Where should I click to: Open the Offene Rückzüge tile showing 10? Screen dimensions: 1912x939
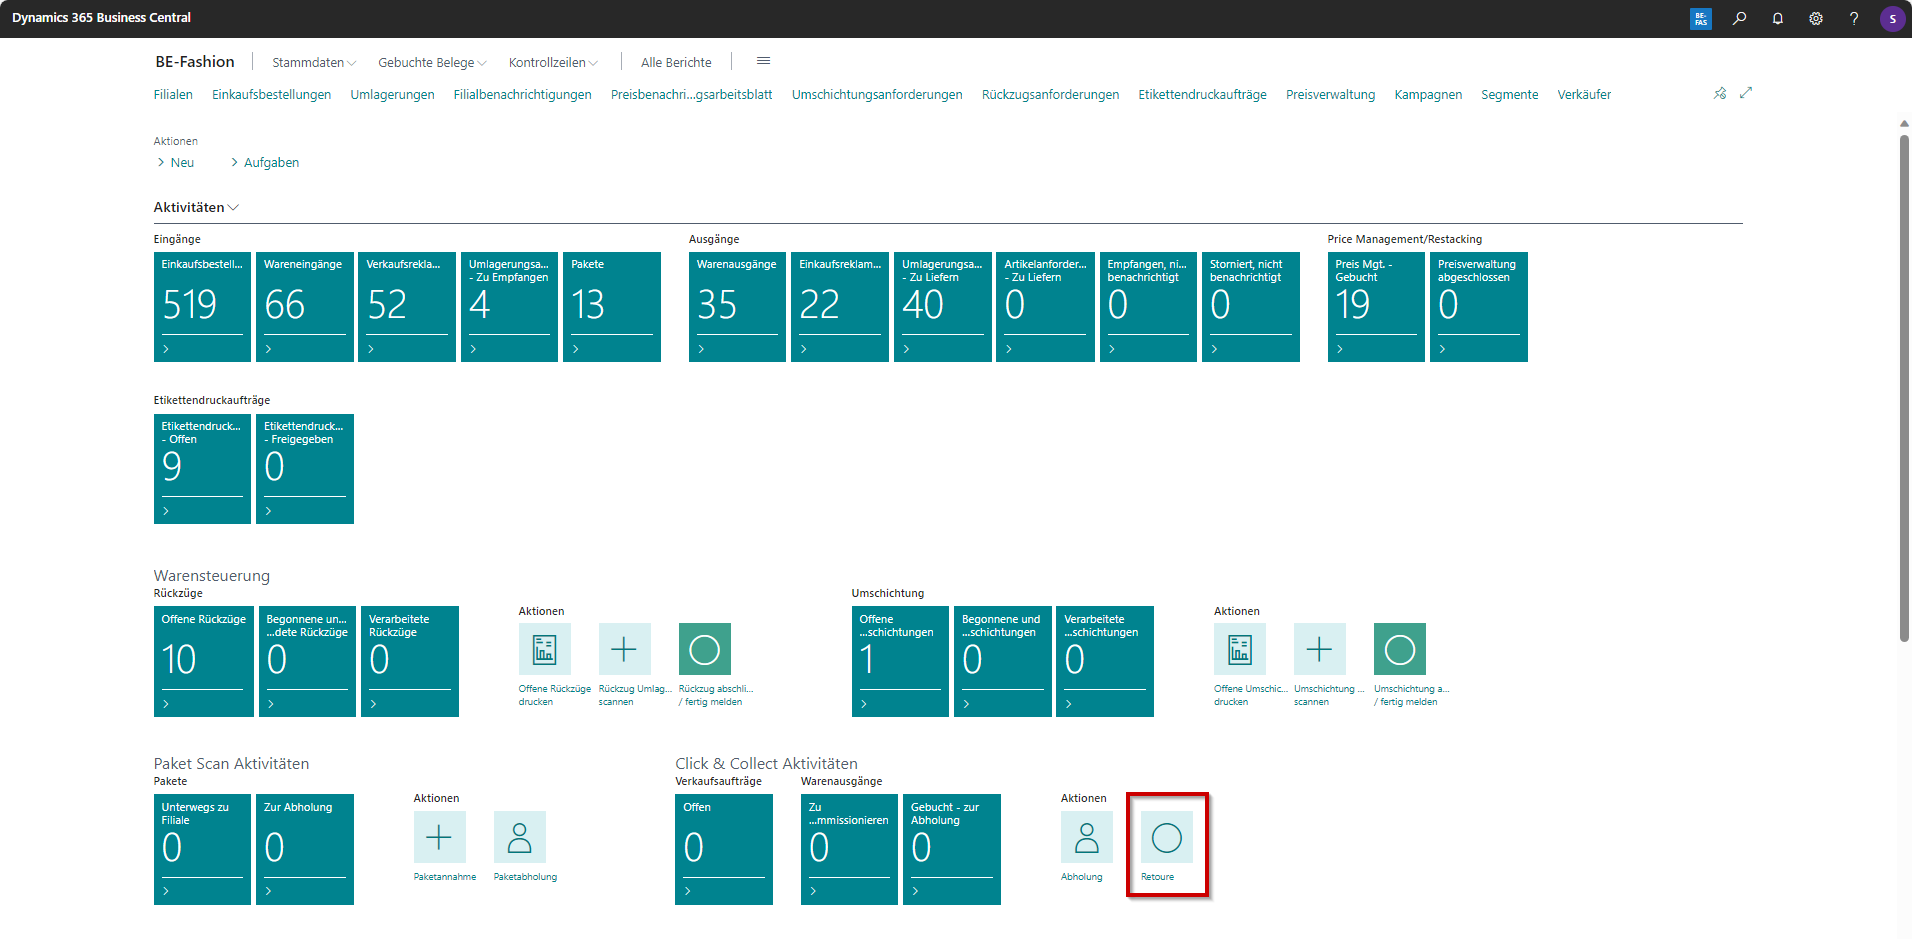[203, 661]
